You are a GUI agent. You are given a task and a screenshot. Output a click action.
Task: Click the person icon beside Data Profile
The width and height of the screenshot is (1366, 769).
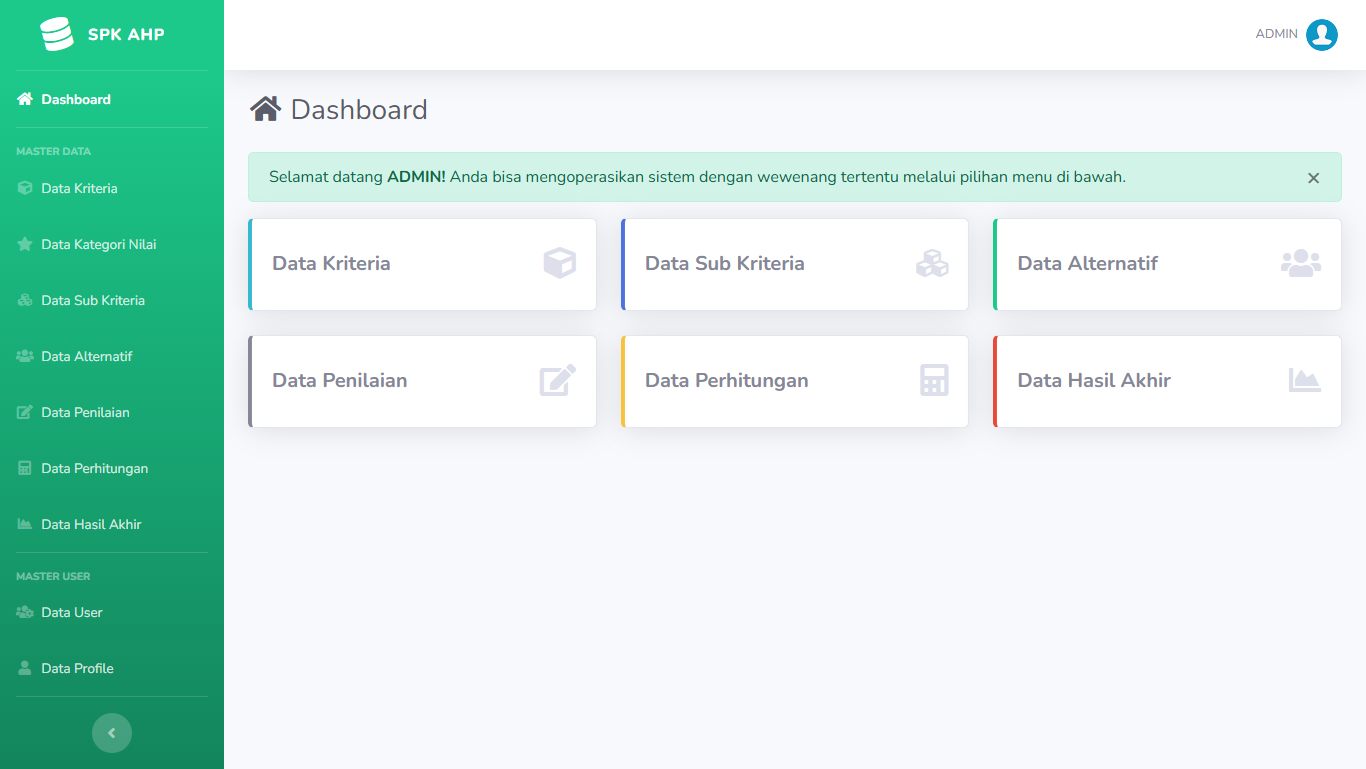pos(25,668)
